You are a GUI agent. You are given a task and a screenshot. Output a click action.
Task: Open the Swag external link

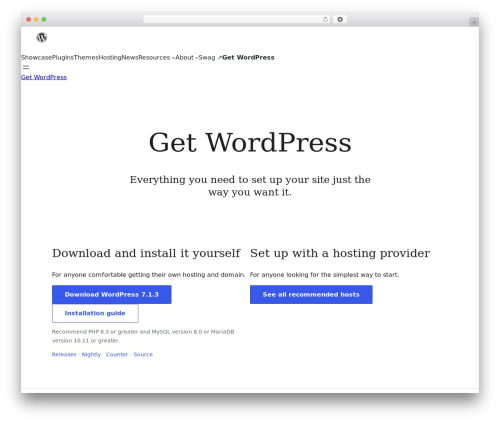click(210, 57)
